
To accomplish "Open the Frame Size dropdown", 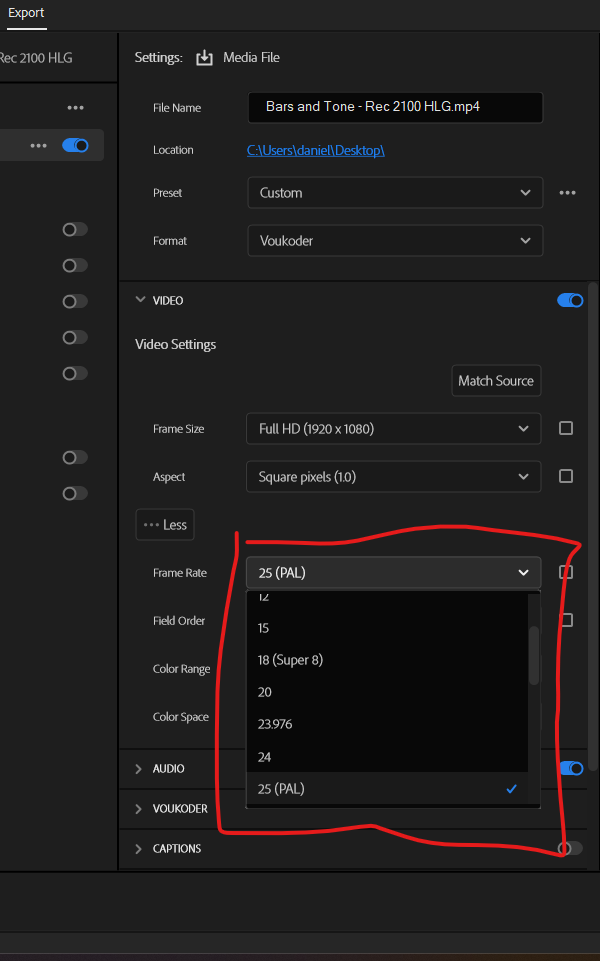I will click(x=393, y=428).
